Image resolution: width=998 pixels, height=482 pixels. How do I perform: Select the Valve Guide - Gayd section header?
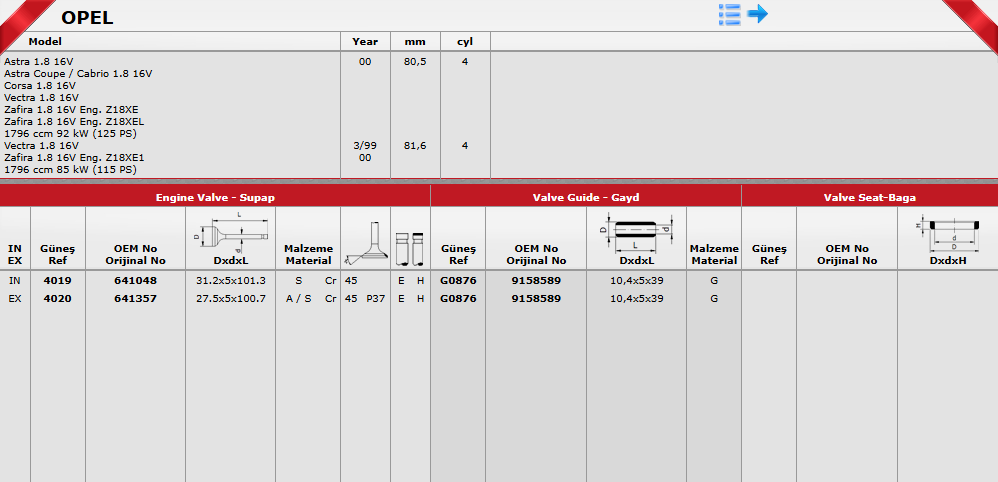click(585, 198)
